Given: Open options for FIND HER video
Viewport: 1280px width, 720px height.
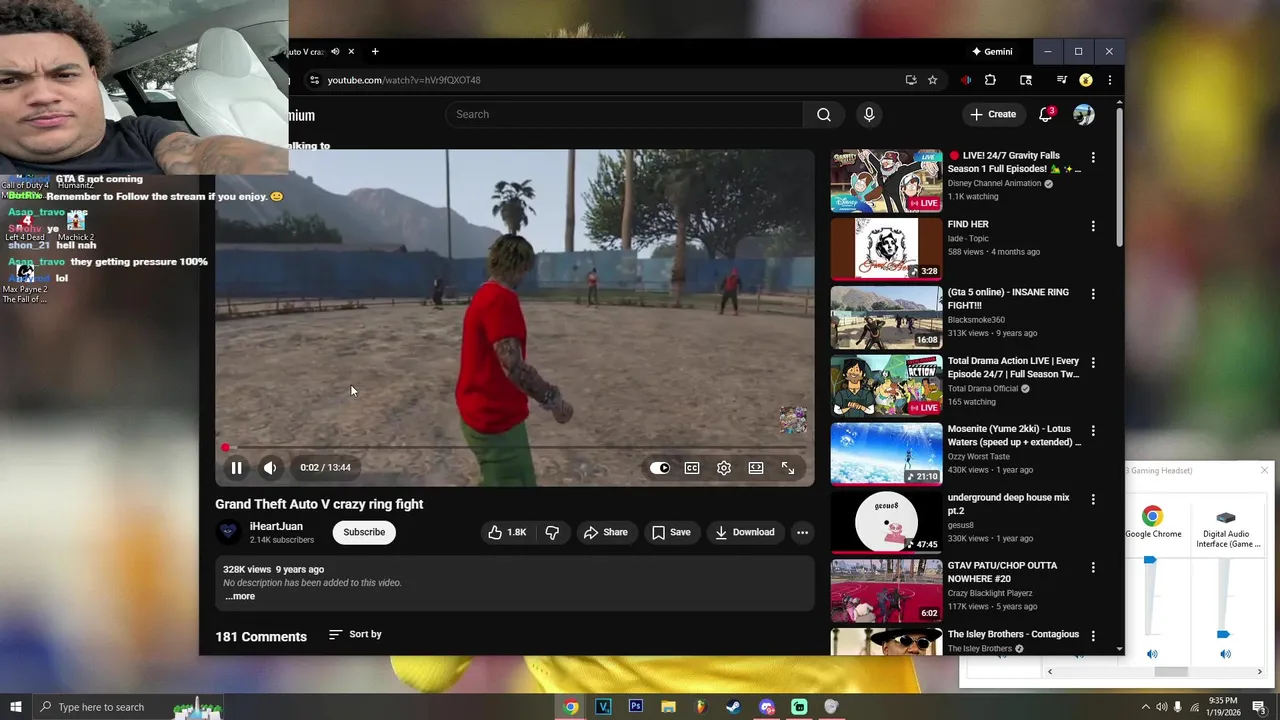Looking at the screenshot, I should tap(1093, 226).
